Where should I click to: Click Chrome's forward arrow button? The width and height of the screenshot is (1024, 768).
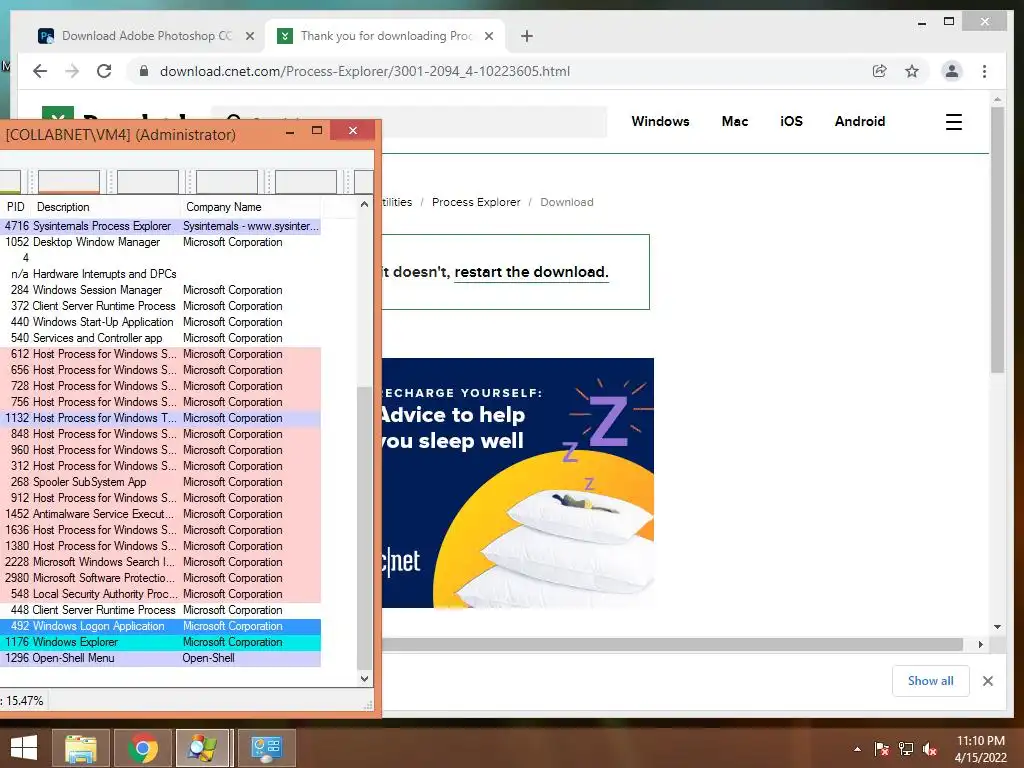pos(72,71)
